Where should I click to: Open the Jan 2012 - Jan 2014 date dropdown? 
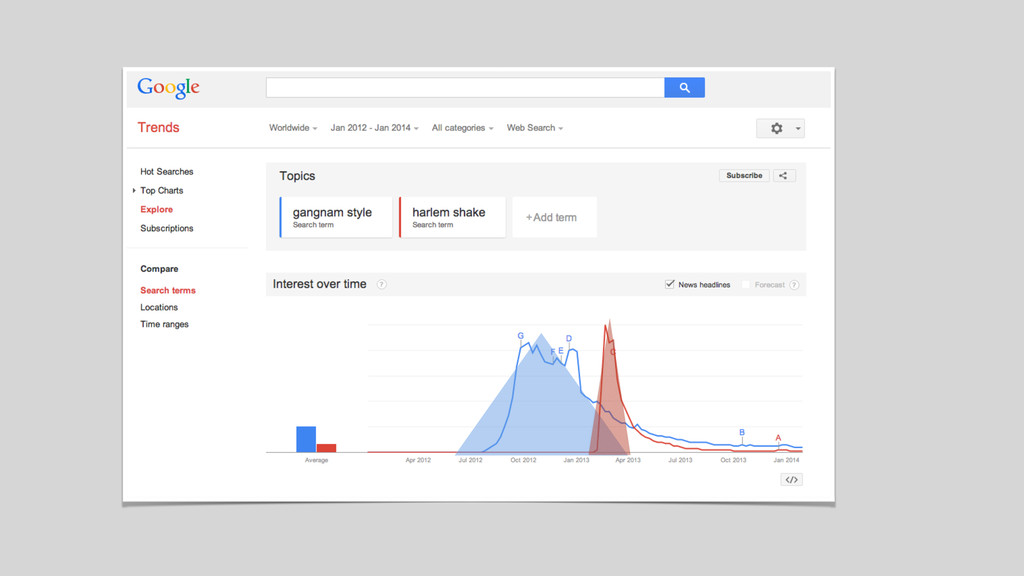[x=374, y=128]
